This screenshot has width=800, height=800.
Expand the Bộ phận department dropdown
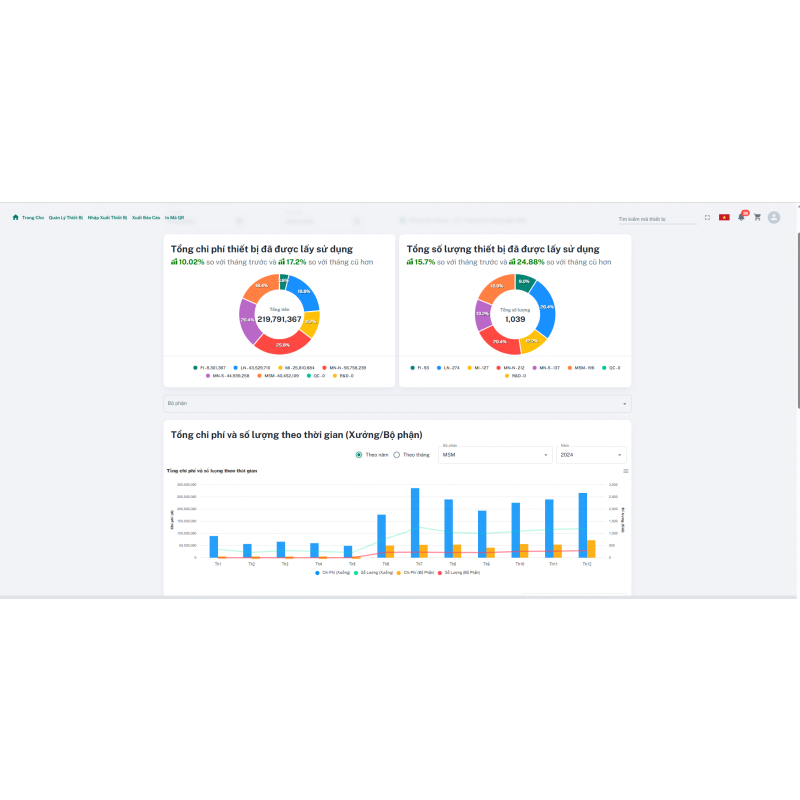(397, 404)
